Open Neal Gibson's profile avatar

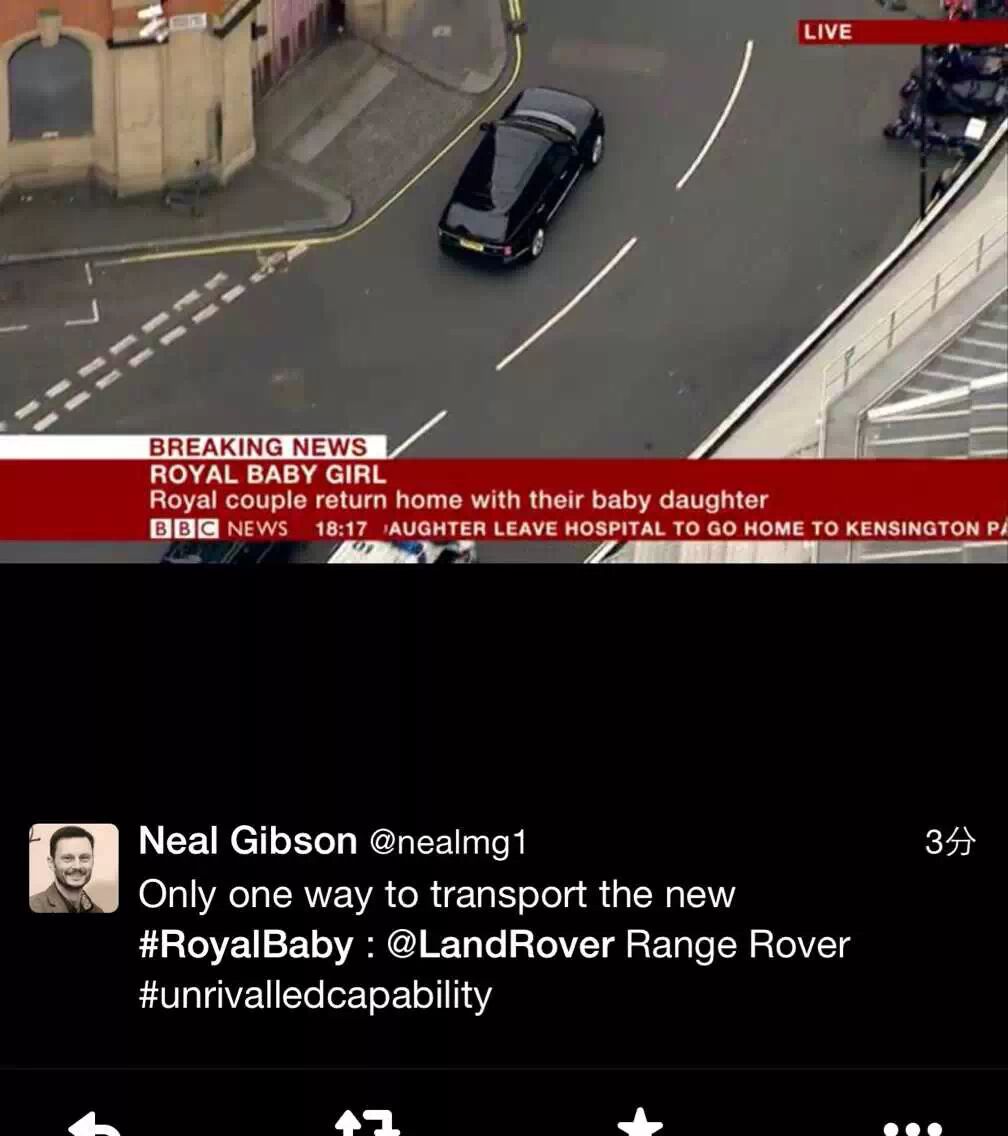(73, 867)
